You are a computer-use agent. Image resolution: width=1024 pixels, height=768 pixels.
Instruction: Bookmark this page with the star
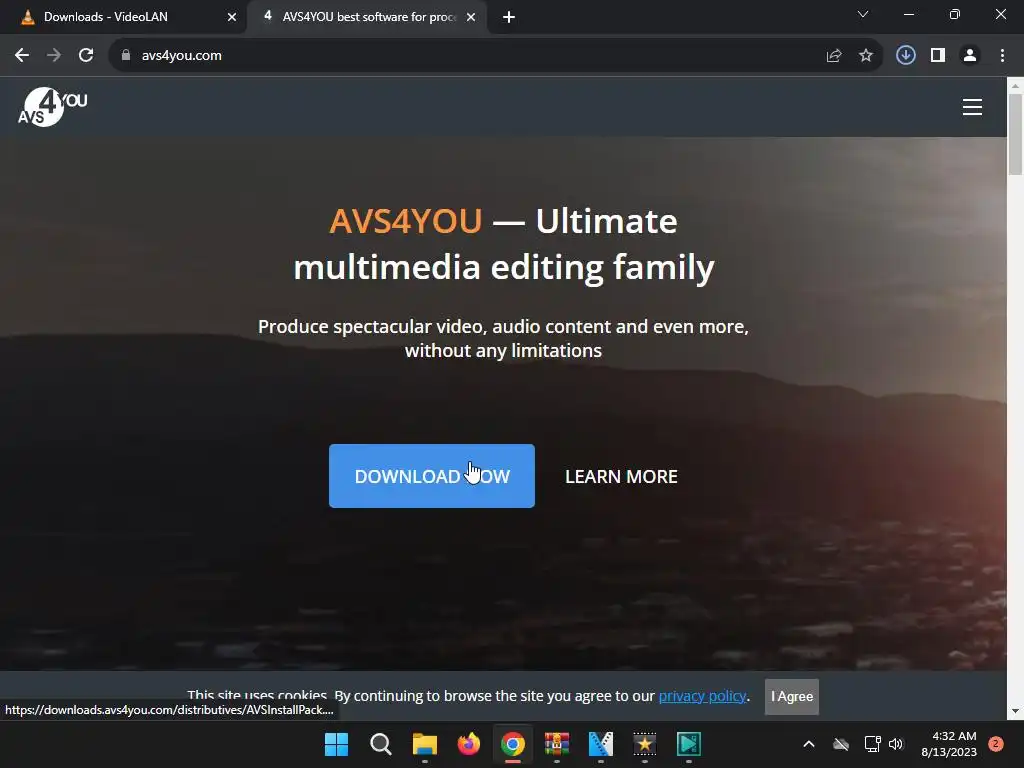(866, 56)
